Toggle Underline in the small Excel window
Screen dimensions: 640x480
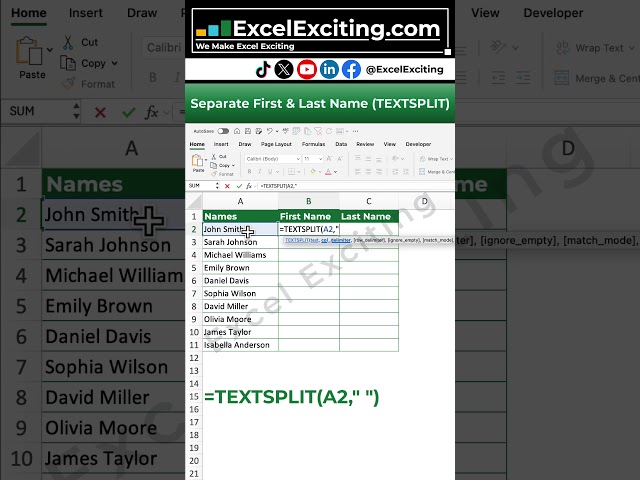270,172
